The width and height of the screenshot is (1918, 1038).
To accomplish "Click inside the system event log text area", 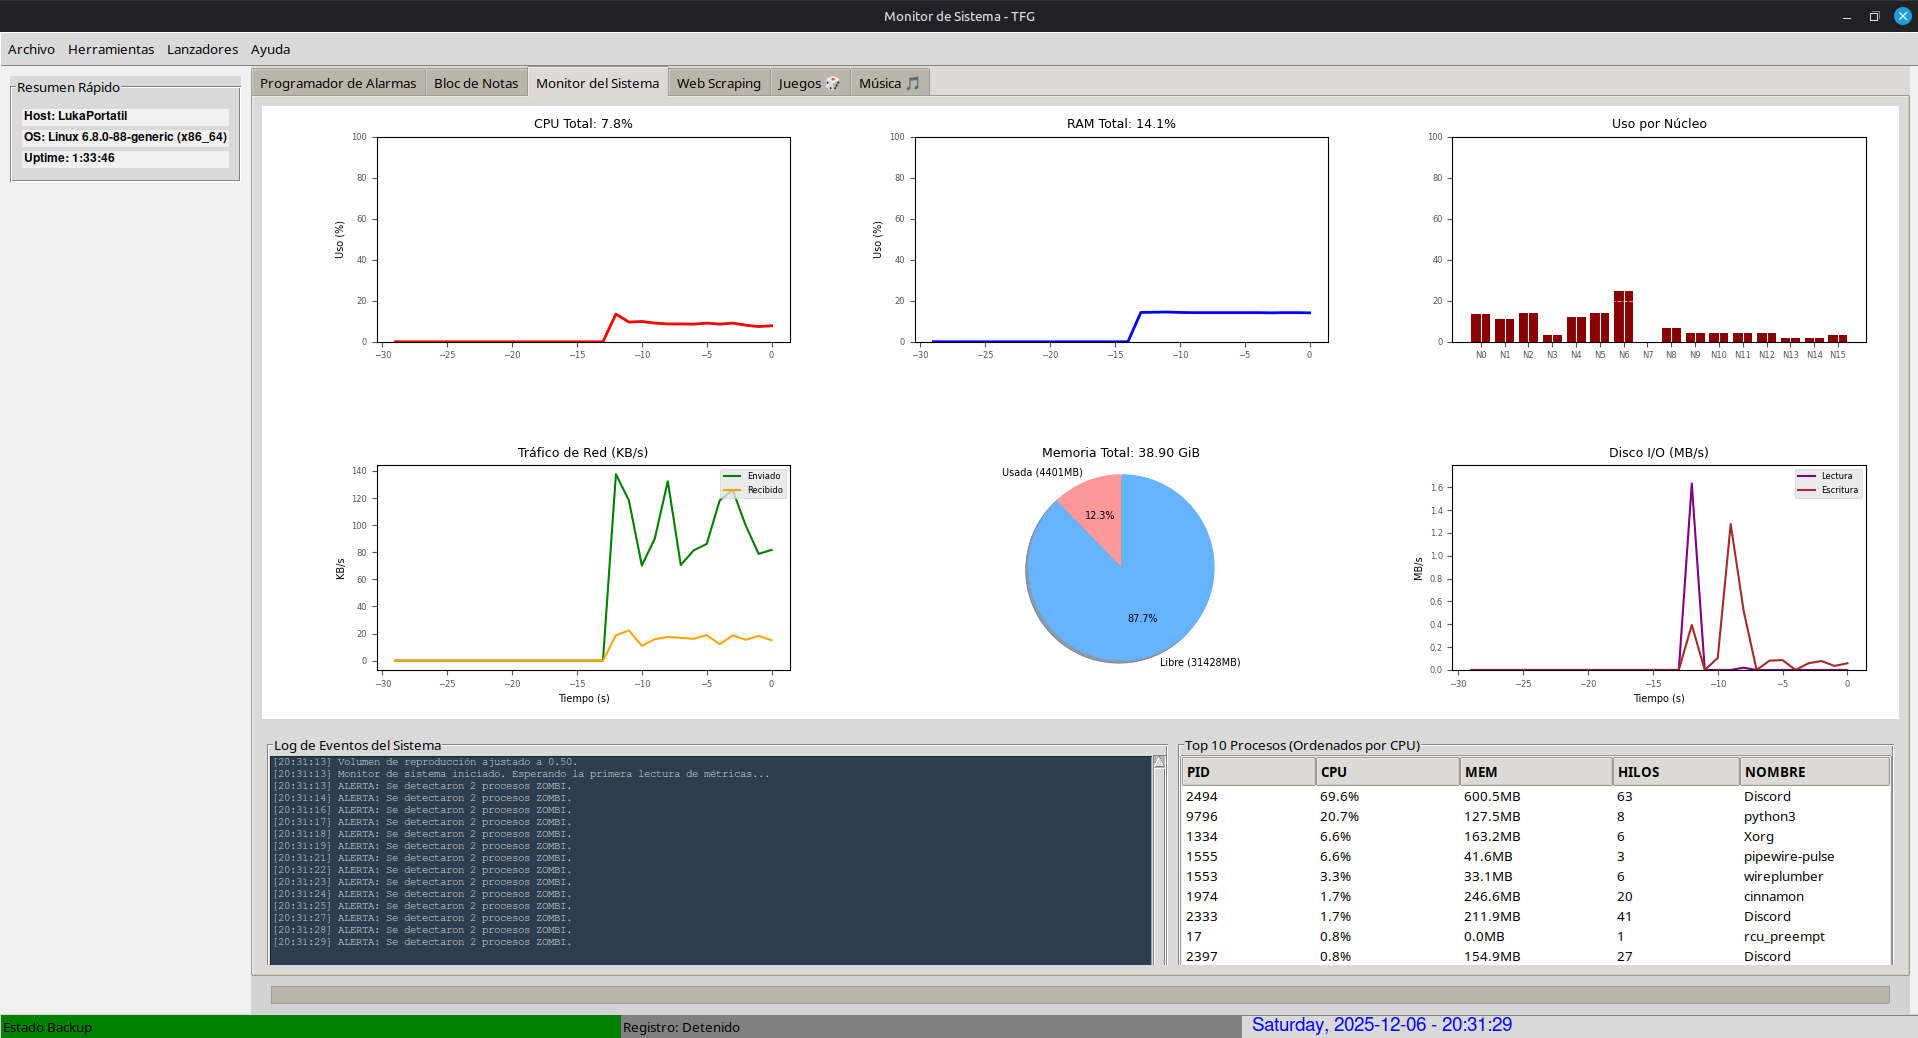I will coord(710,860).
